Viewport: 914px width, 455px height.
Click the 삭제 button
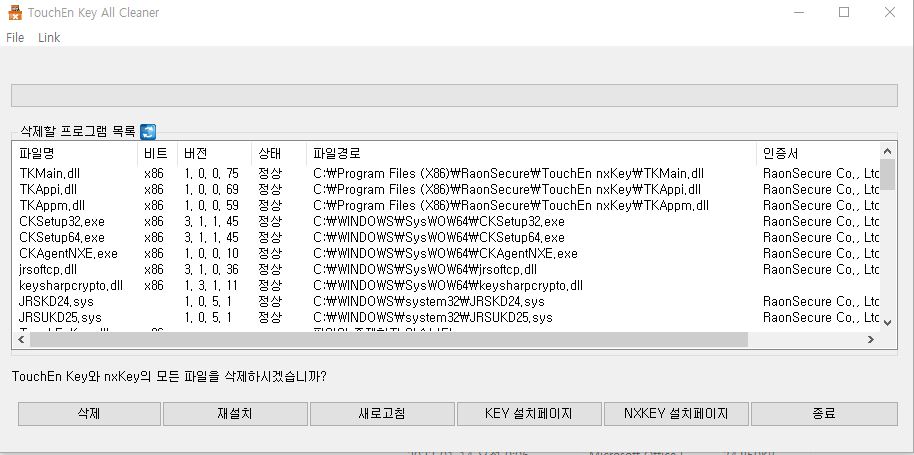89,414
